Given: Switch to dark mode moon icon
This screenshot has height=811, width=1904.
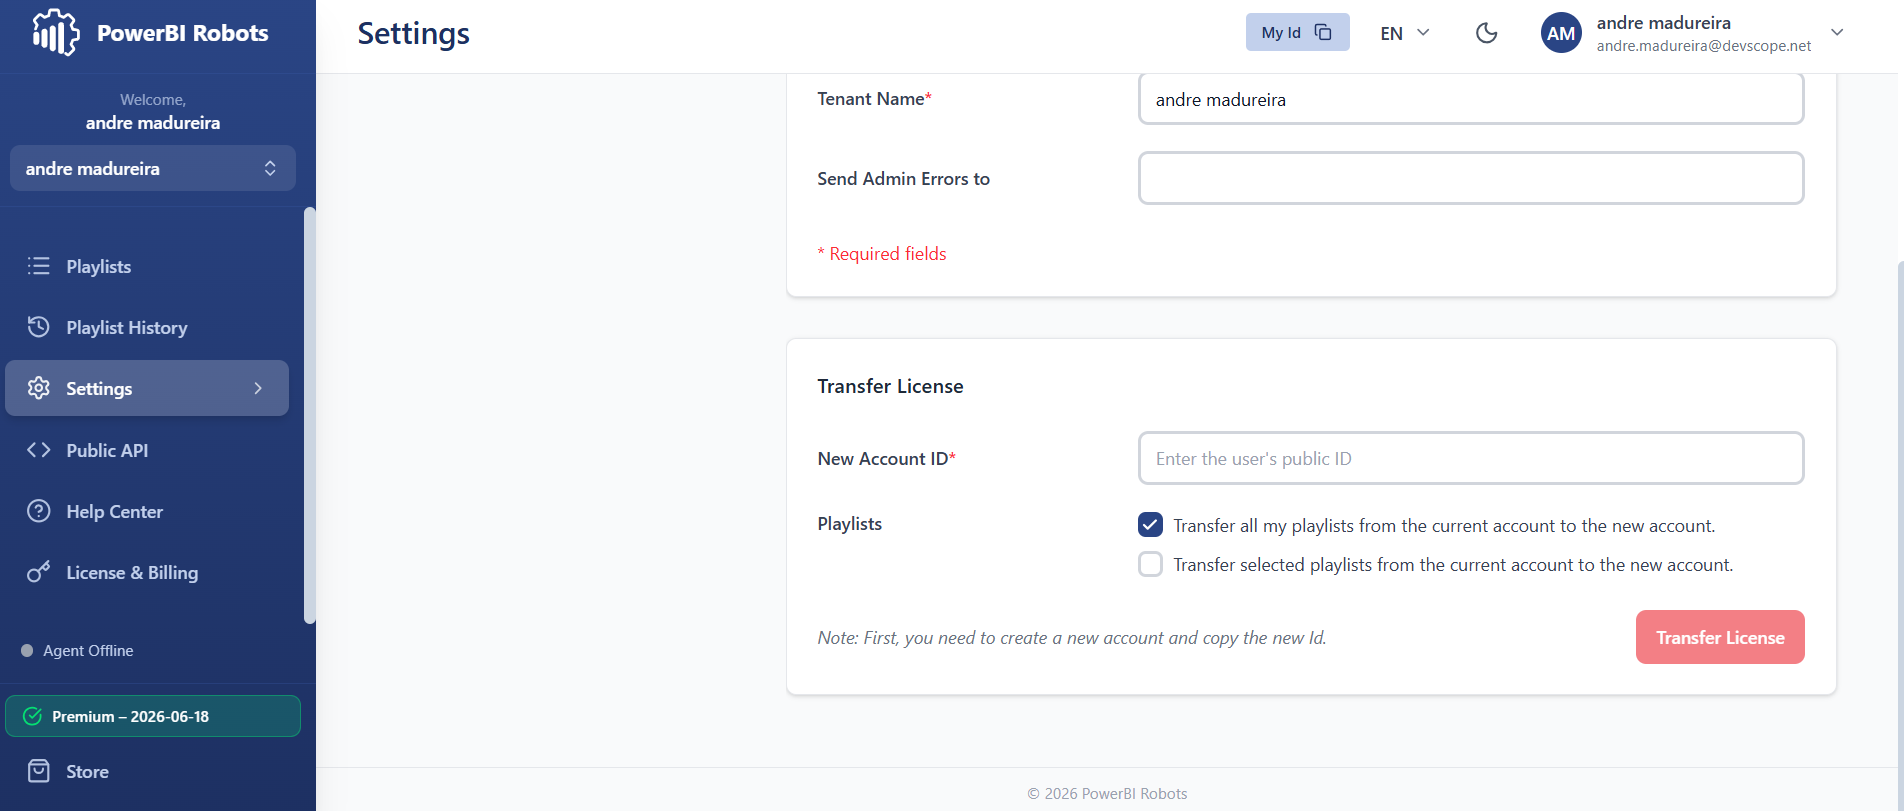Looking at the screenshot, I should click(x=1487, y=33).
